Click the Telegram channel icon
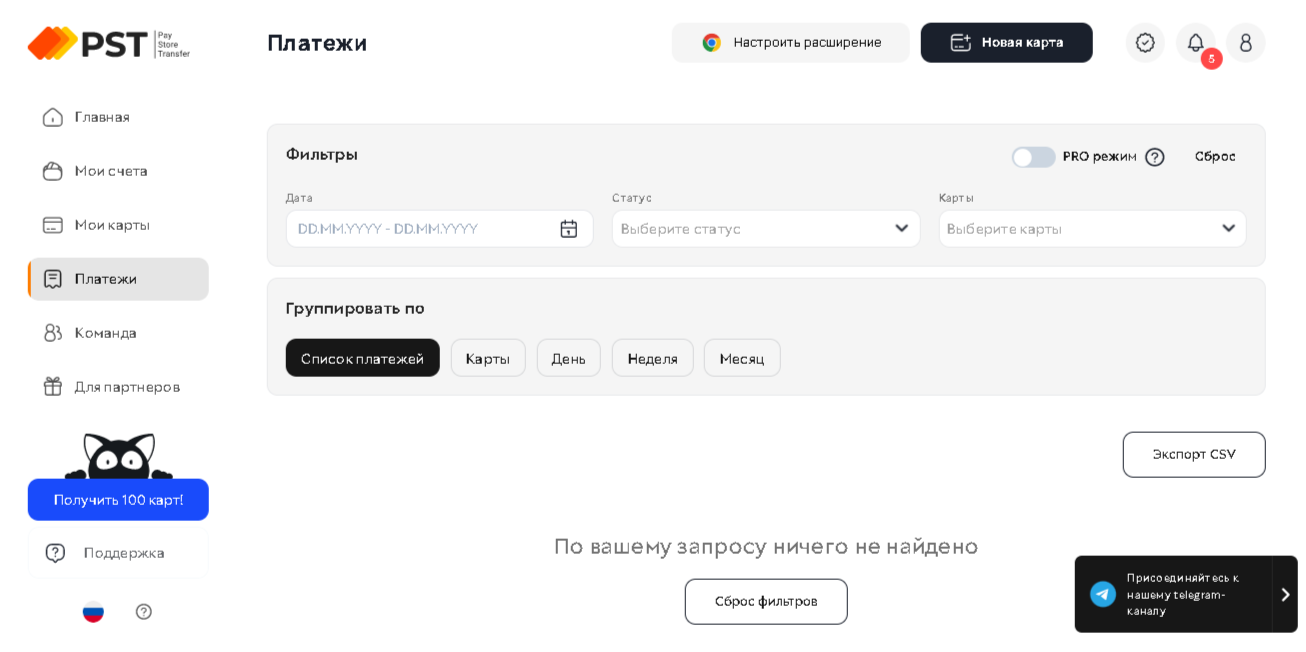Viewport: 1306px width, 652px height. [x=1103, y=594]
